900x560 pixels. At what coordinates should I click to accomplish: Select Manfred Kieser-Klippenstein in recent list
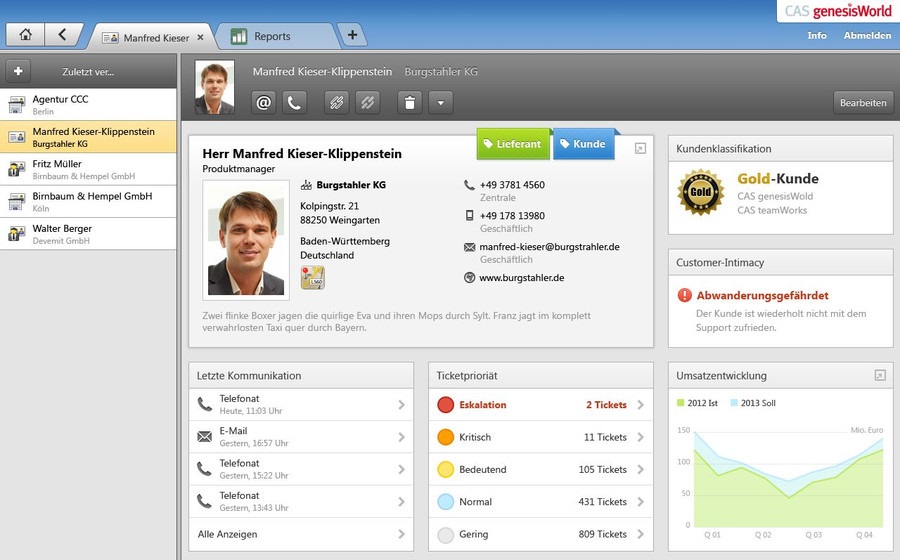88,137
